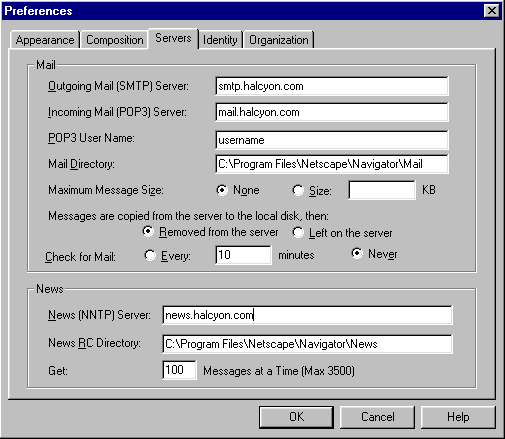The image size is (505, 439).
Task: Click the maximum size KB input box
Action: pyautogui.click(x=382, y=190)
